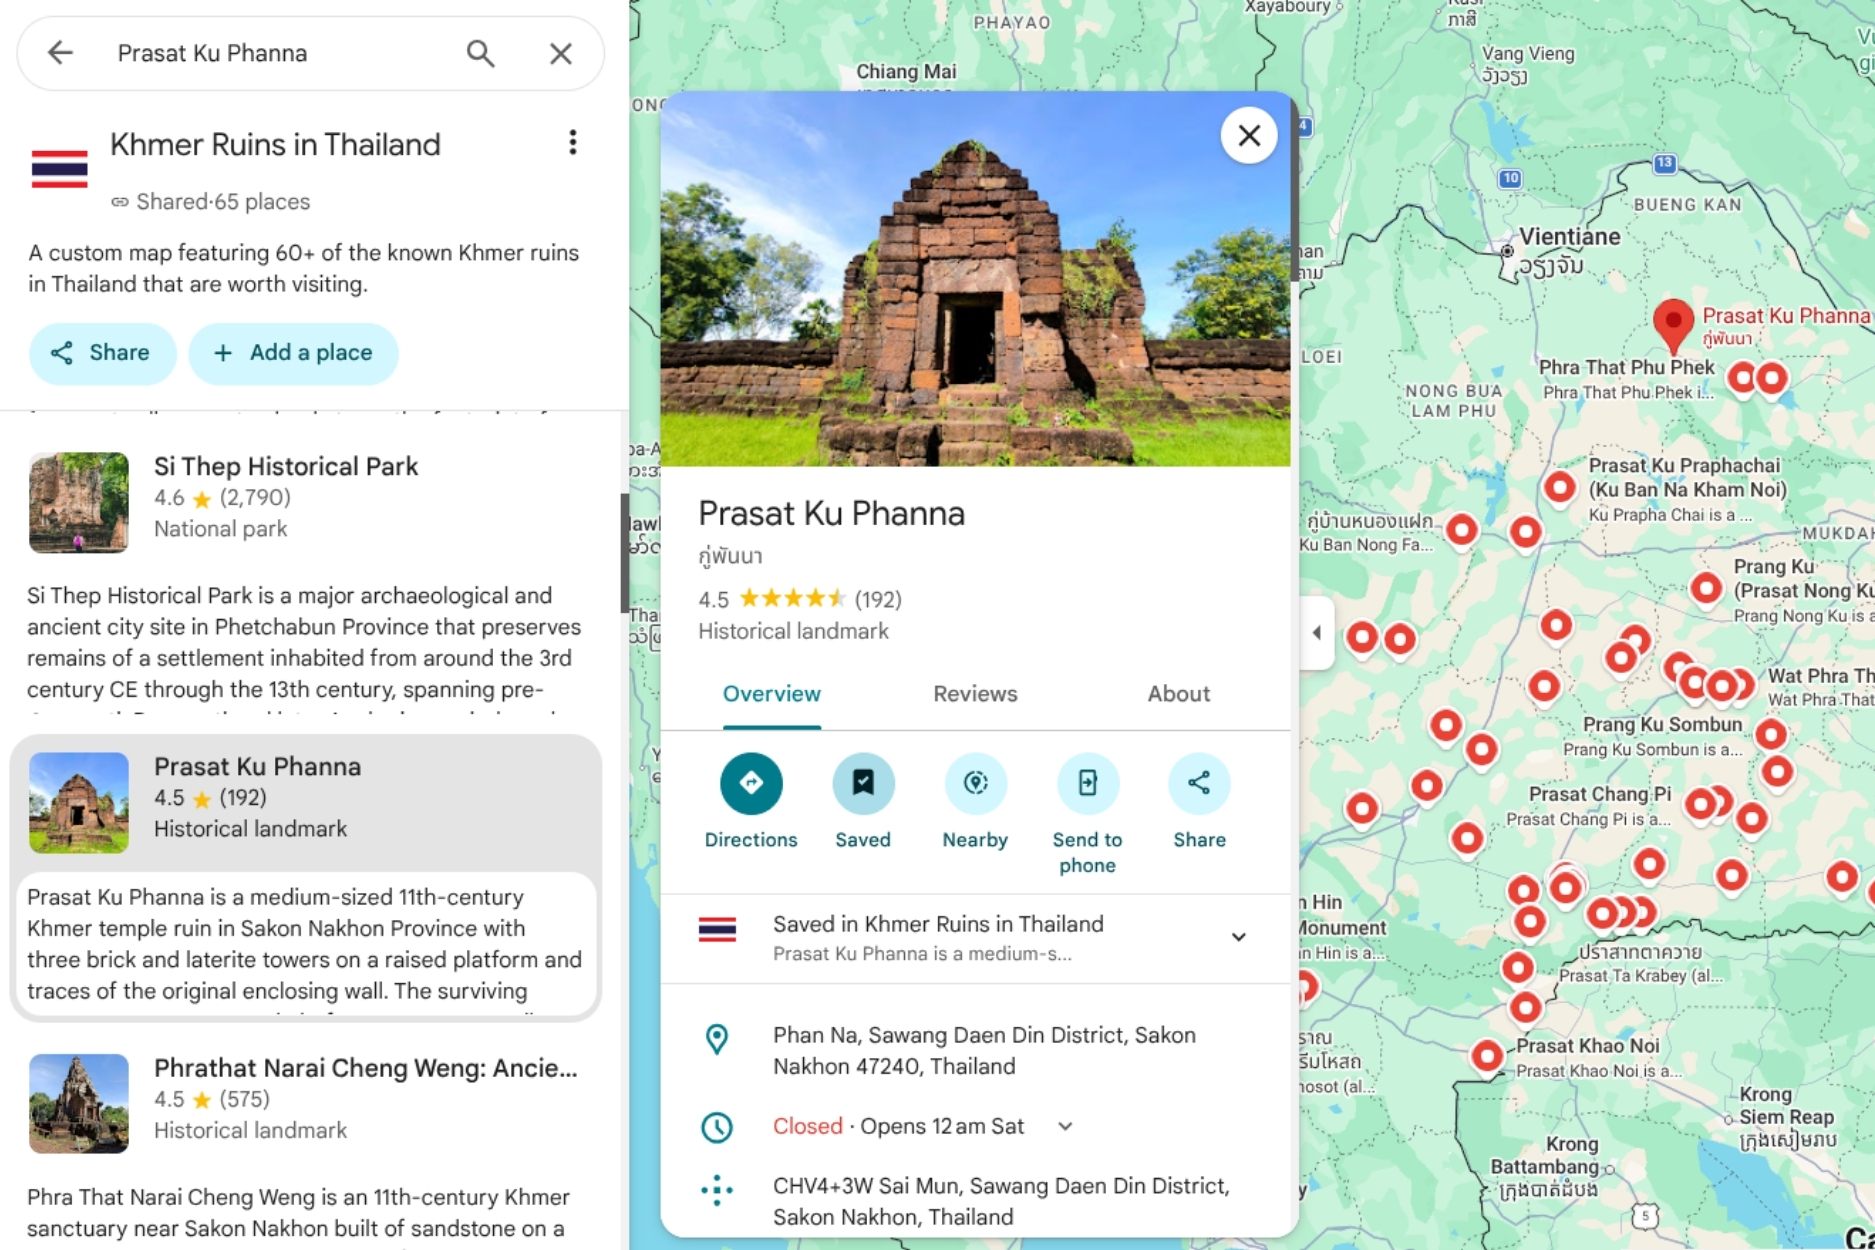View the large temple photo

tap(975, 280)
